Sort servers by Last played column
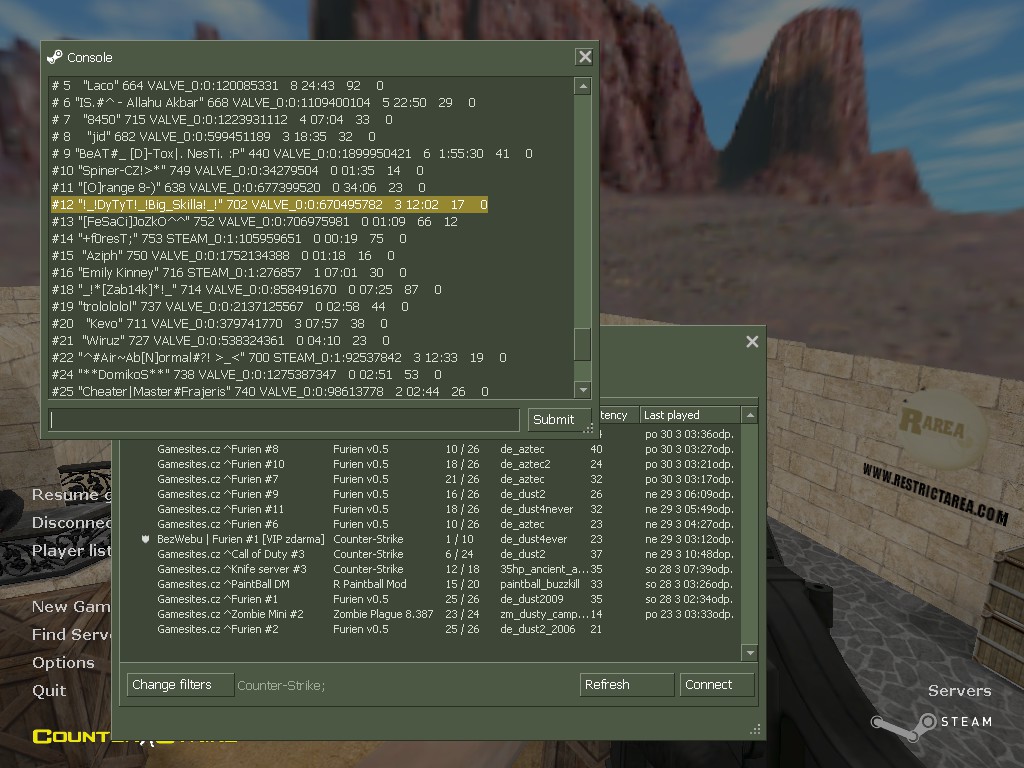The width and height of the screenshot is (1024, 768). coord(689,415)
